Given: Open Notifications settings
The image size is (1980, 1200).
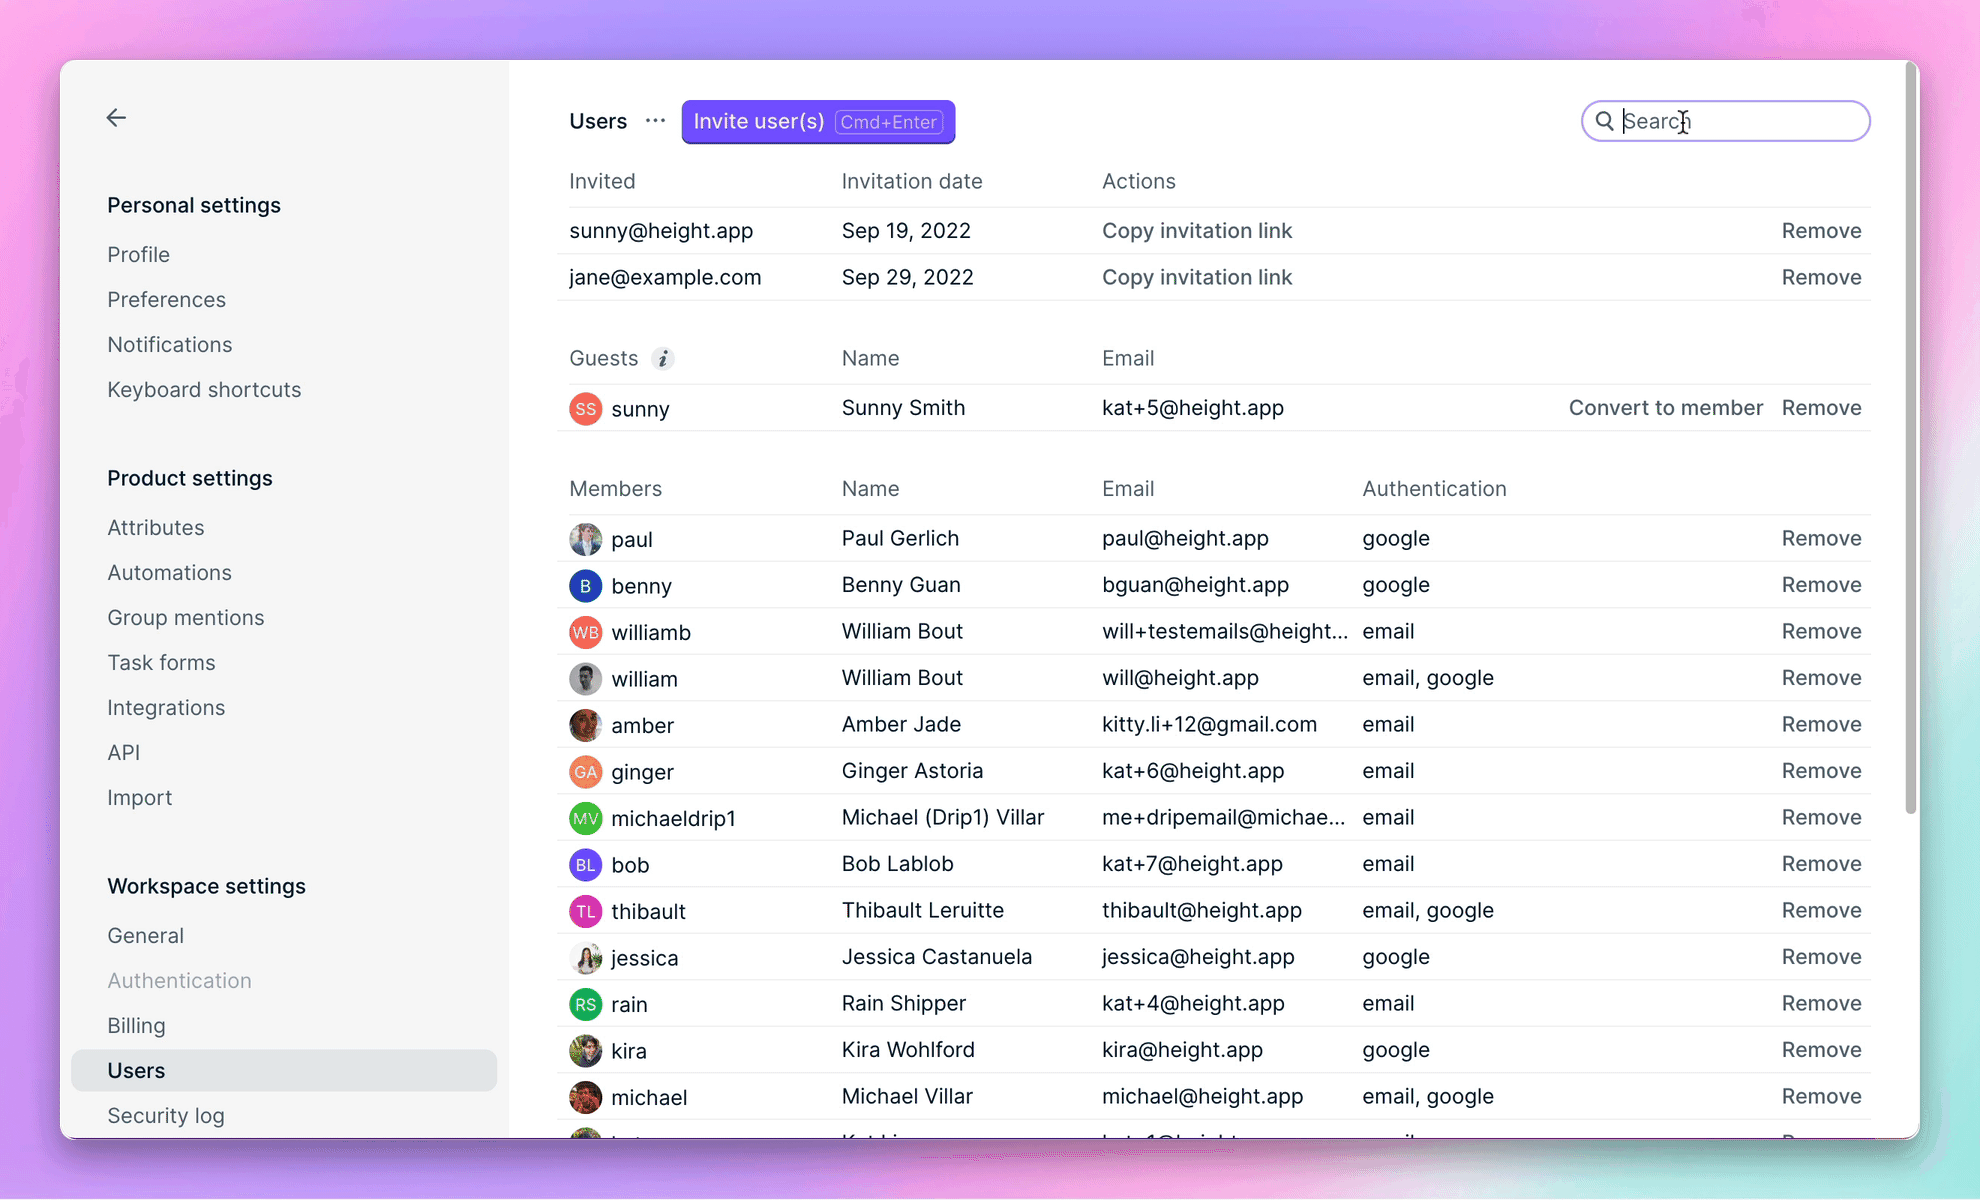Looking at the screenshot, I should 169,345.
